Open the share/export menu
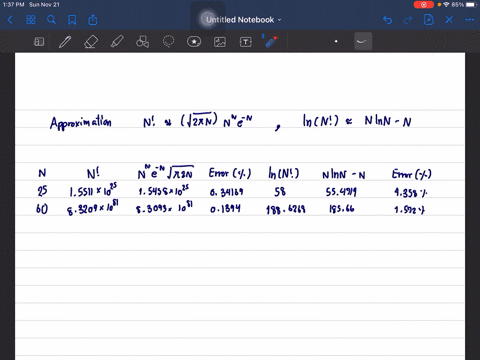Viewport: 480px width, 360px height. tap(93, 20)
